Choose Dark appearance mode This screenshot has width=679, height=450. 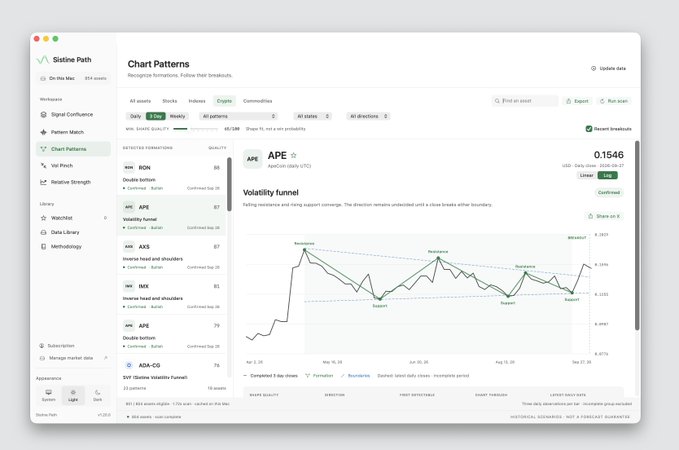(x=97, y=395)
